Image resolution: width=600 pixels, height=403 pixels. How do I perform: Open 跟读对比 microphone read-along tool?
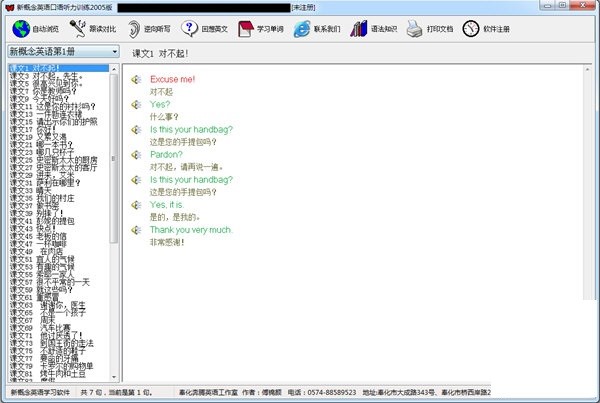point(78,29)
